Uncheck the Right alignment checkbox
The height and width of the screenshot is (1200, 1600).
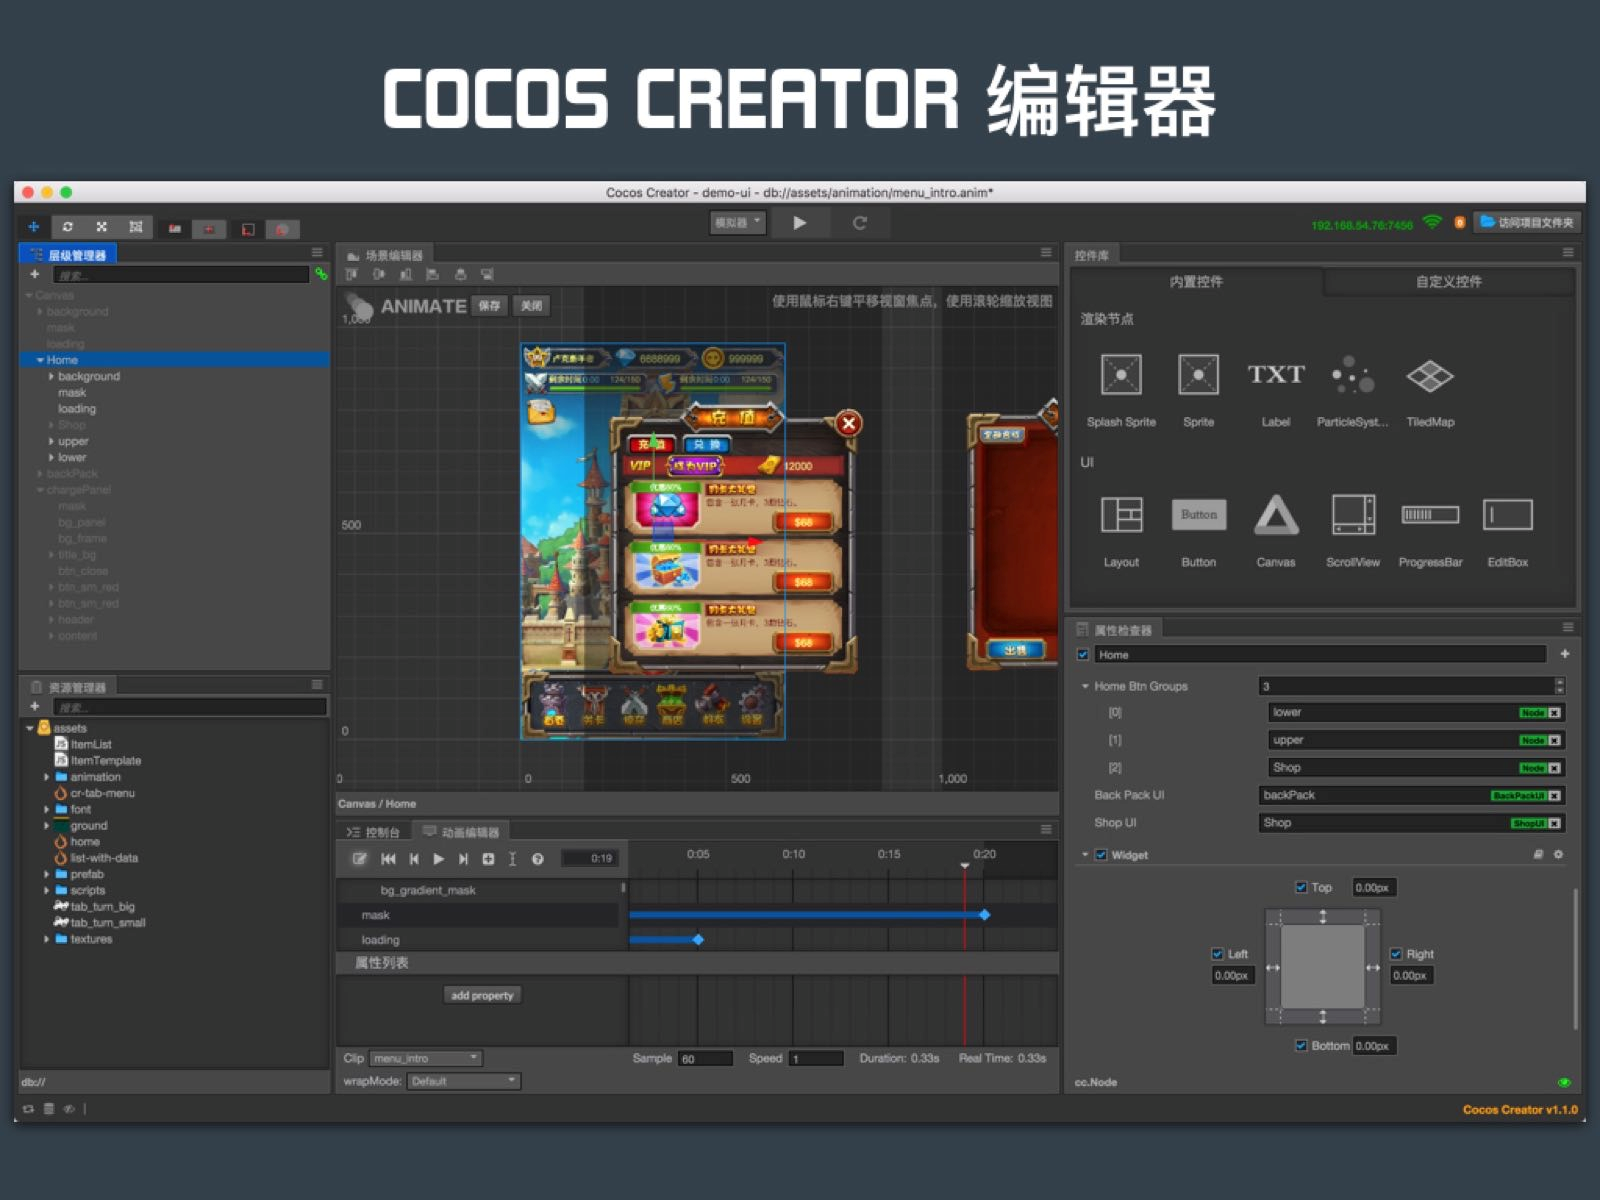pyautogui.click(x=1396, y=954)
